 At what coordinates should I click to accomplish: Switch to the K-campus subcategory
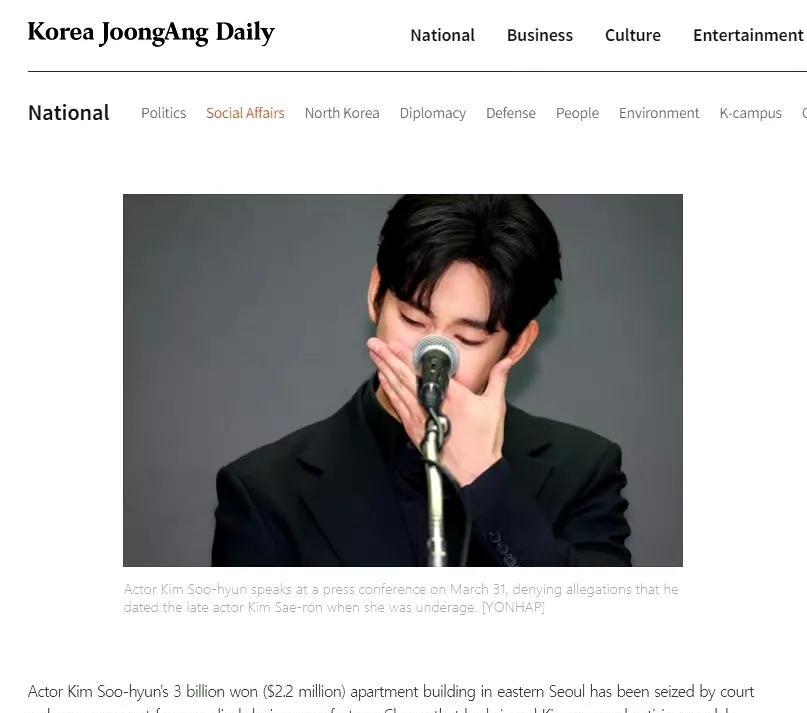pos(750,113)
